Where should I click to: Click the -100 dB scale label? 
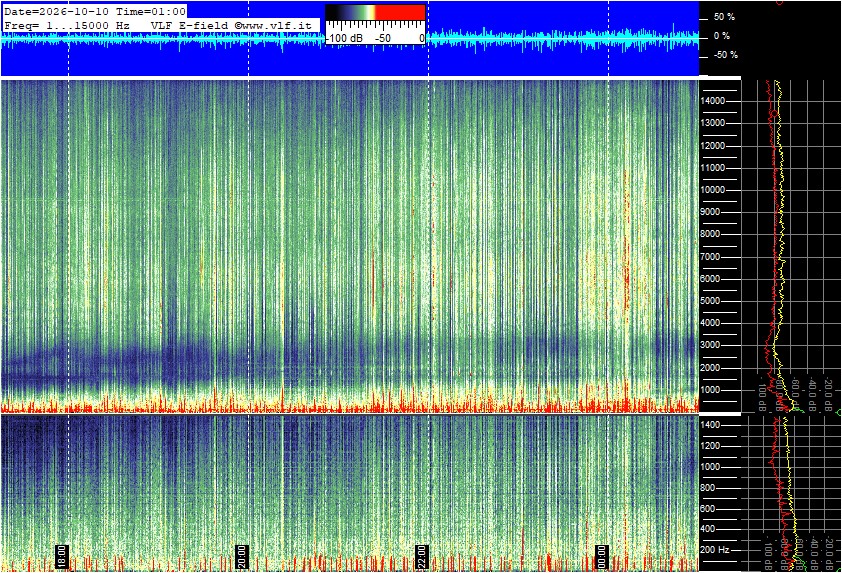click(x=345, y=39)
